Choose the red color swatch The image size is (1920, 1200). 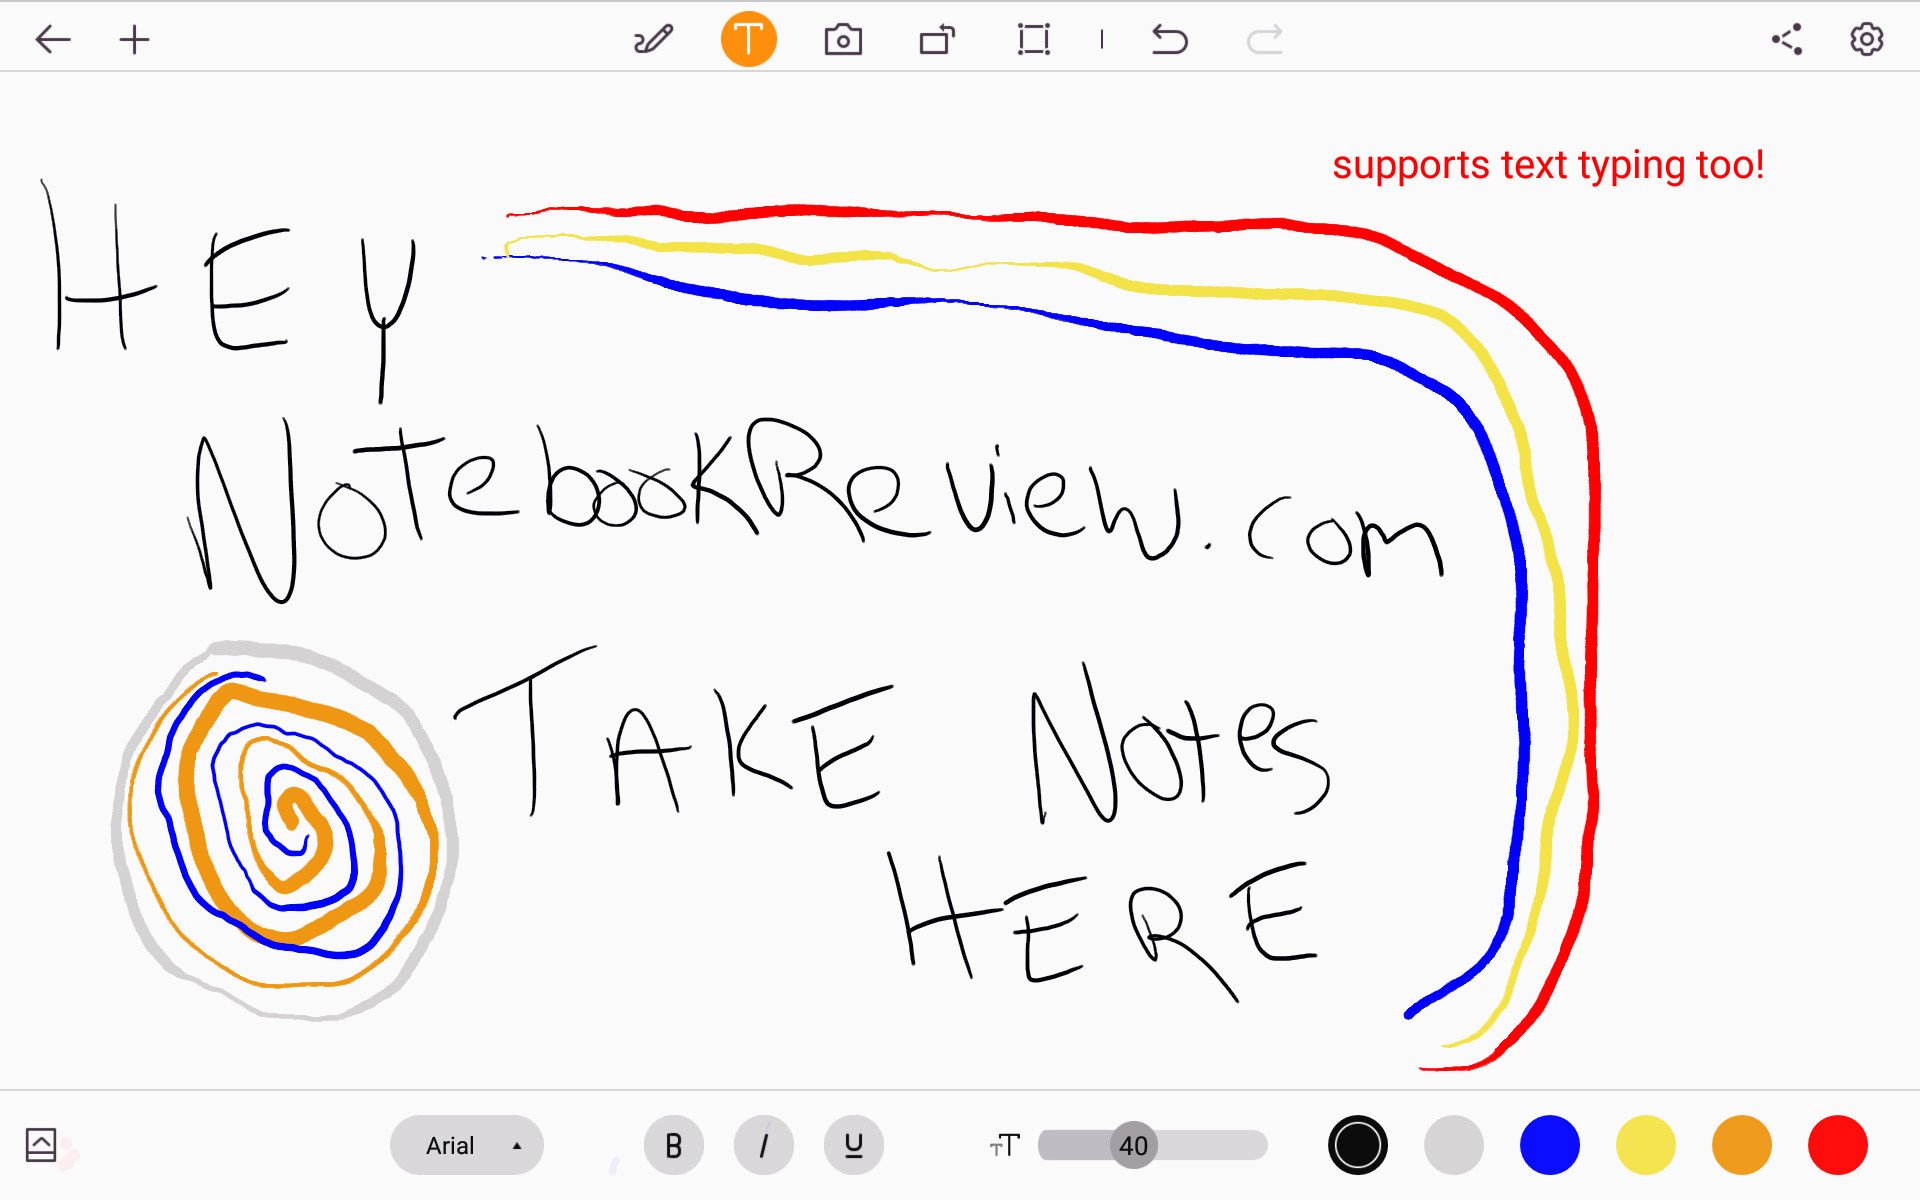pyautogui.click(x=1837, y=1145)
